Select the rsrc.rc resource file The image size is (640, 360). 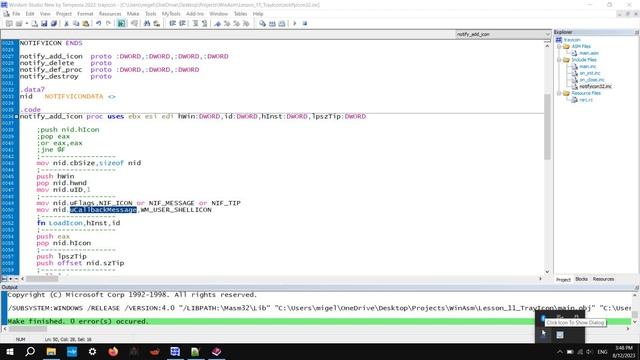586,100
